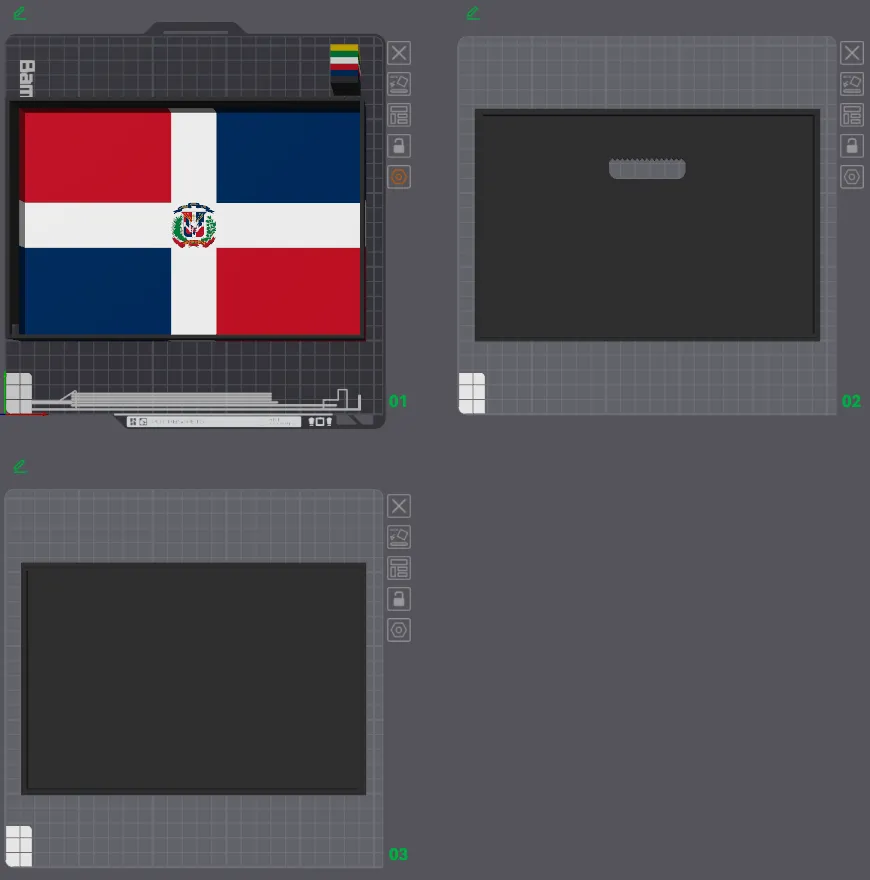This screenshot has height=880, width=870.
Task: Remove plate 03 with its X icon
Action: point(399,506)
